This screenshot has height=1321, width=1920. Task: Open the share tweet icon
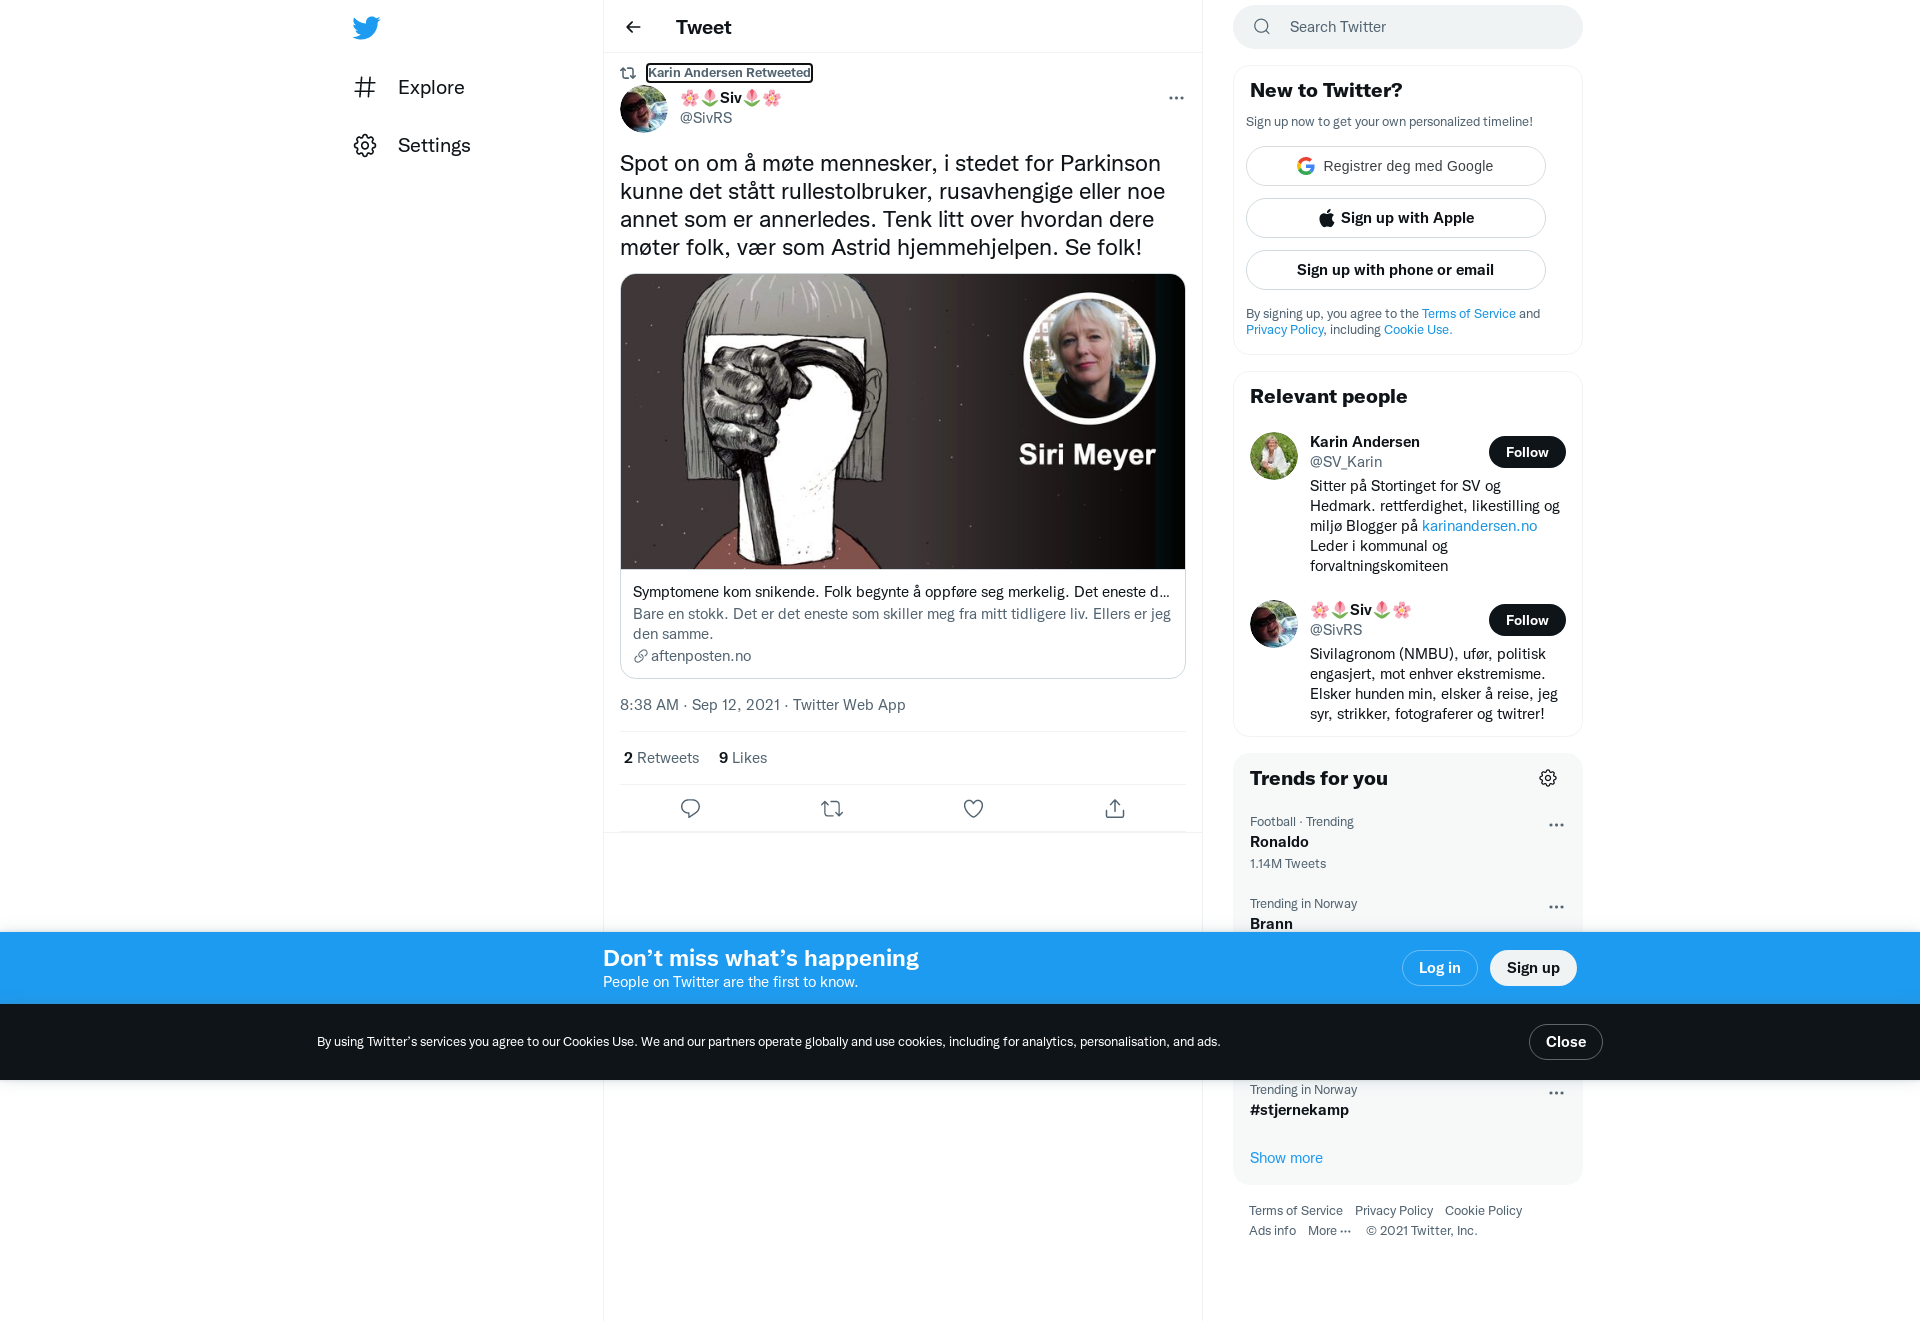click(1115, 808)
